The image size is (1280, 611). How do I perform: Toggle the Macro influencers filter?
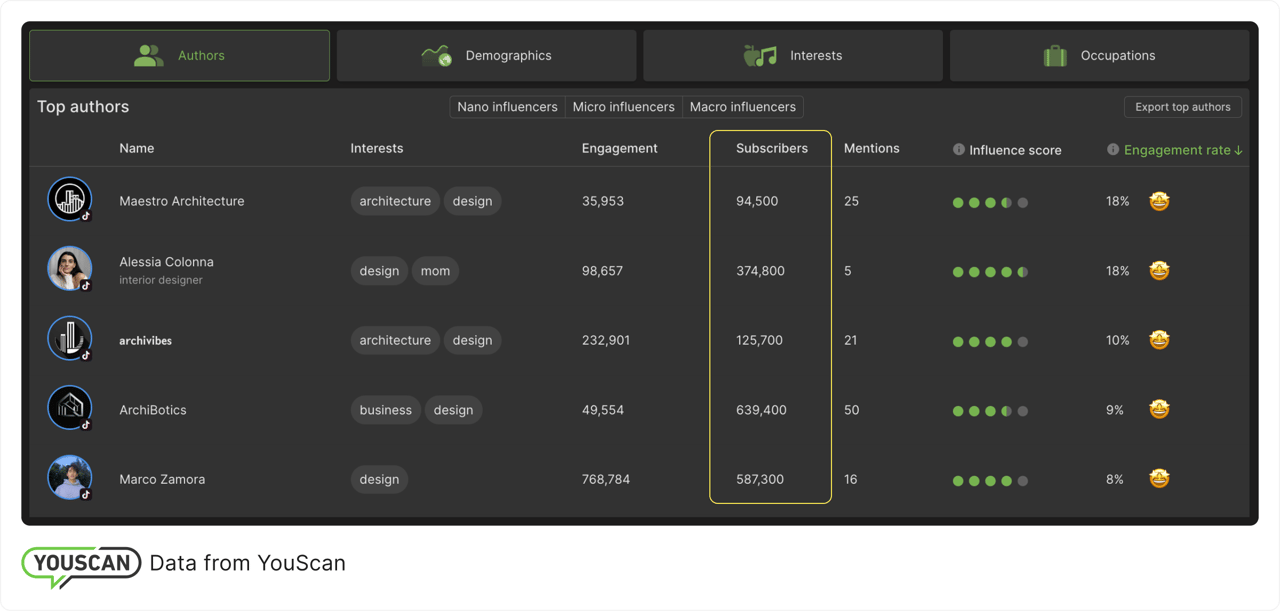[743, 107]
